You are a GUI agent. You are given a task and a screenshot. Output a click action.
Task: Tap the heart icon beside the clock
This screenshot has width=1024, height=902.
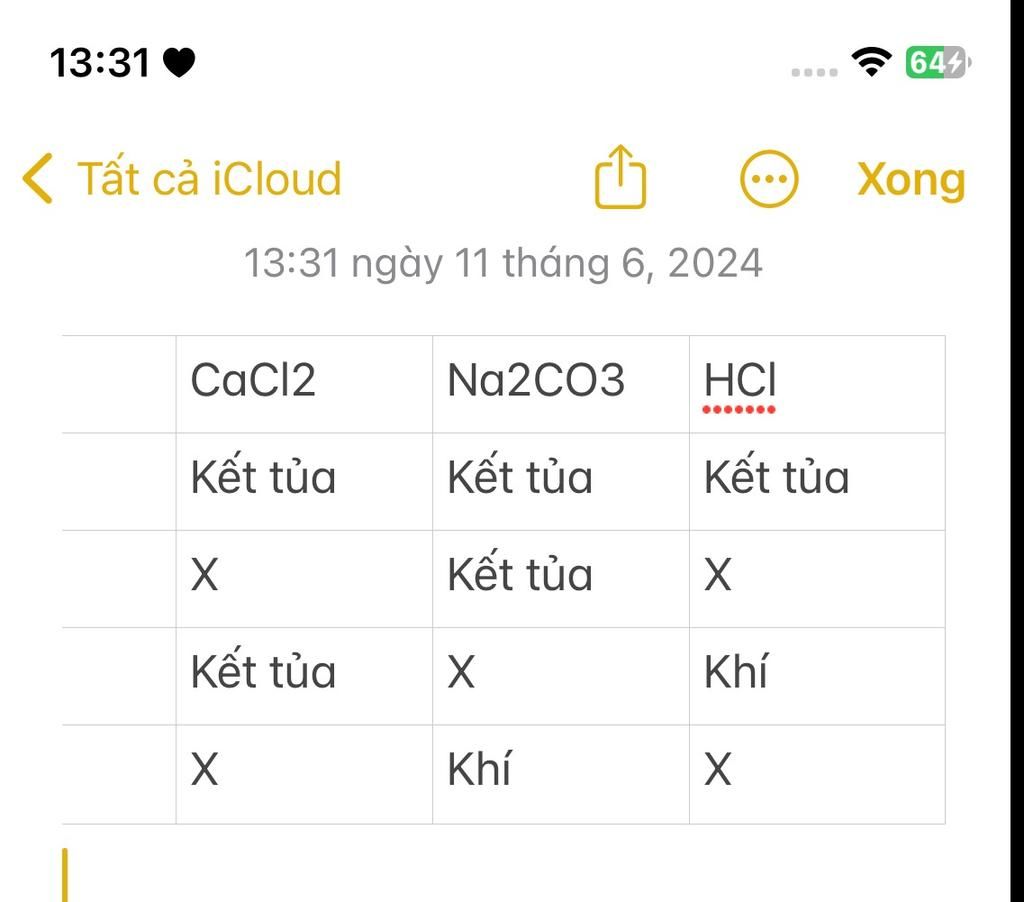[179, 63]
